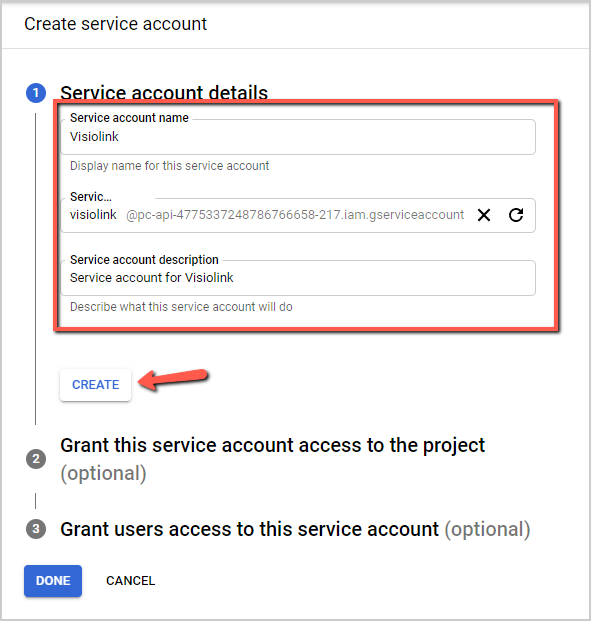Cancel the service account creation
Image resolution: width=591 pixels, height=621 pixels.
tap(130, 581)
